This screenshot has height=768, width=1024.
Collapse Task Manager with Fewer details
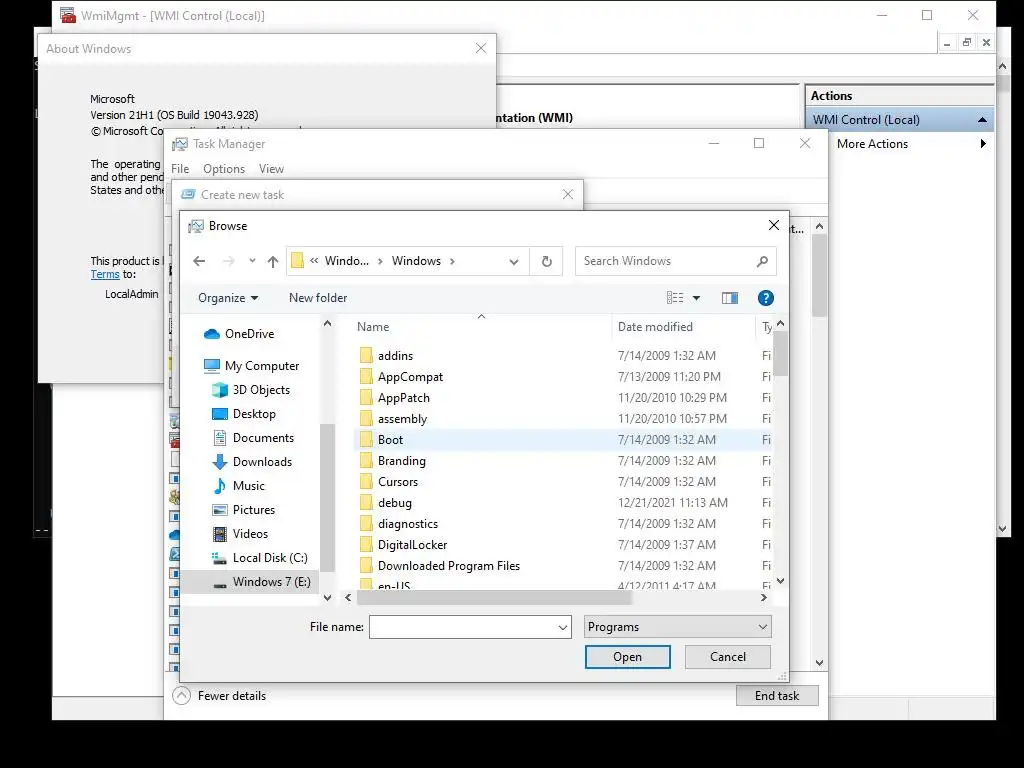pos(219,696)
